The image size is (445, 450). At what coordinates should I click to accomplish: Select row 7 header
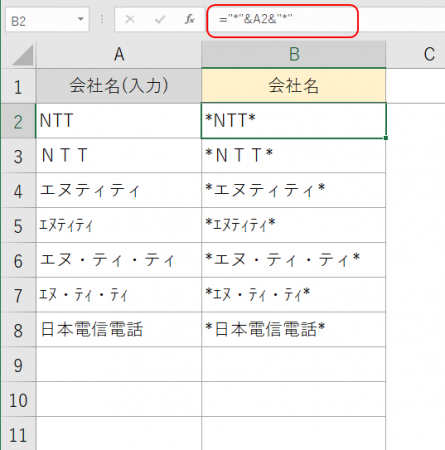[18, 295]
